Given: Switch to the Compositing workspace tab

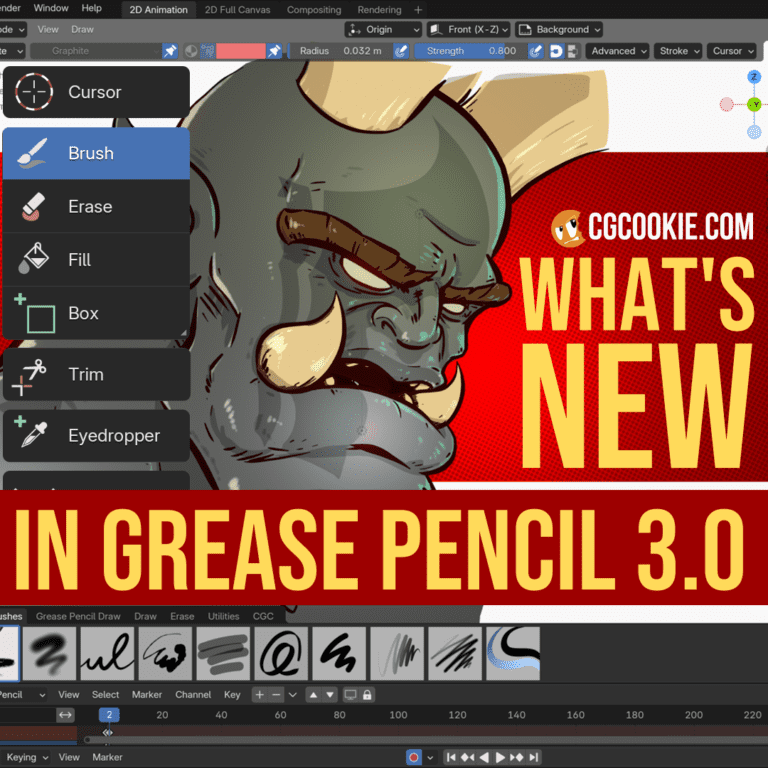Looking at the screenshot, I should point(314,10).
